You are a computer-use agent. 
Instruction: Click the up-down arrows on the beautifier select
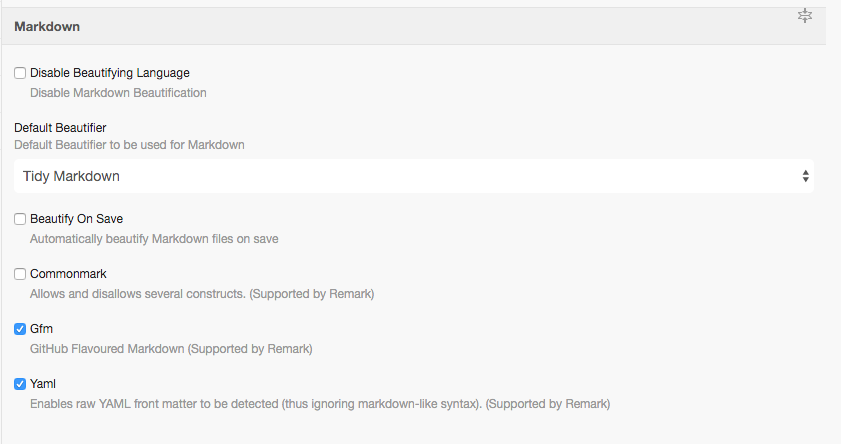point(806,176)
